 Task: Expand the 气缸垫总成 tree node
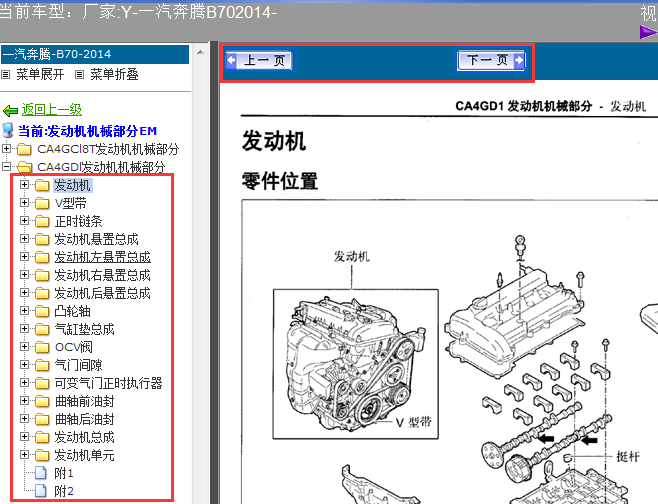point(24,329)
